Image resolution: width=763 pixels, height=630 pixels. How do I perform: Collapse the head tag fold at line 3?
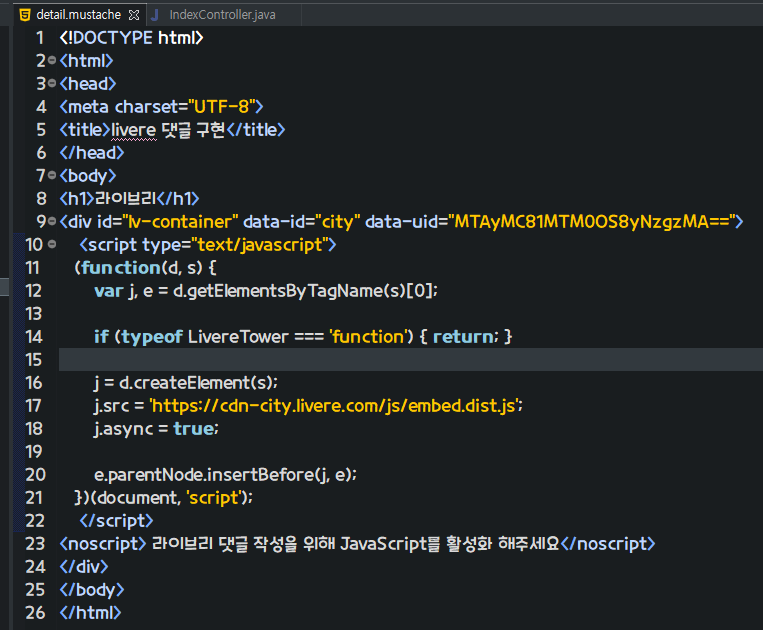(52, 83)
